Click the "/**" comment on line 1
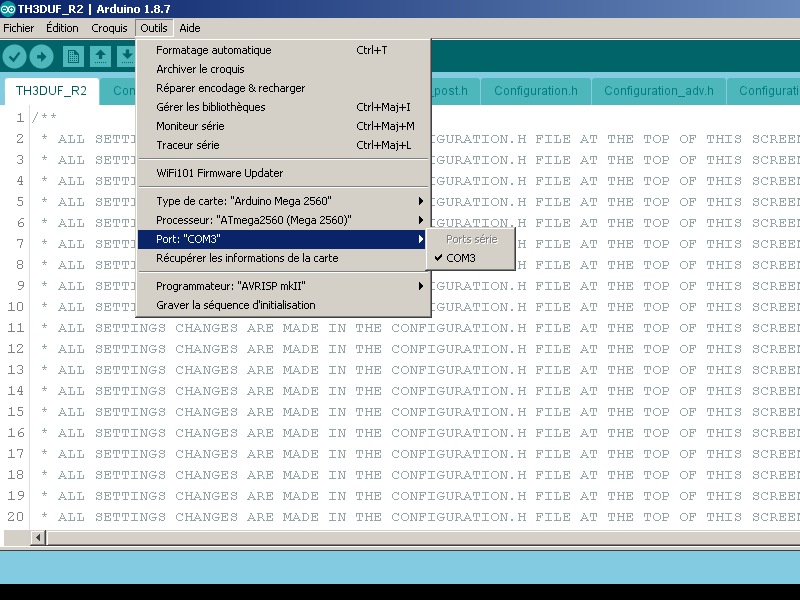The image size is (800, 600). 44,118
